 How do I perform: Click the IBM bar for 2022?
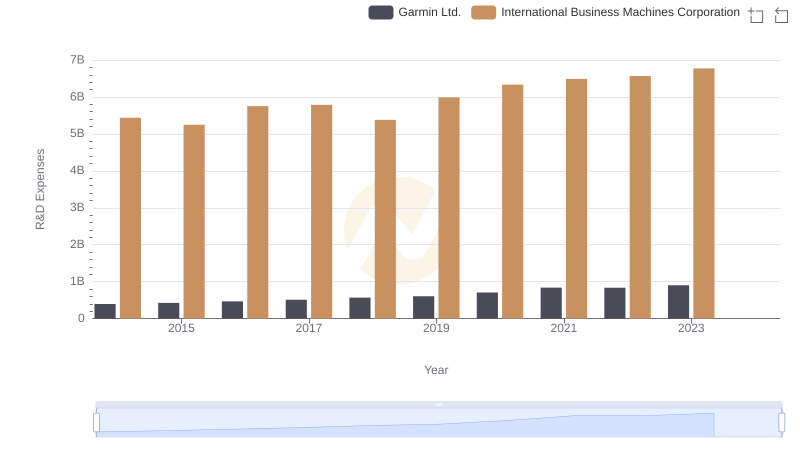tap(640, 197)
